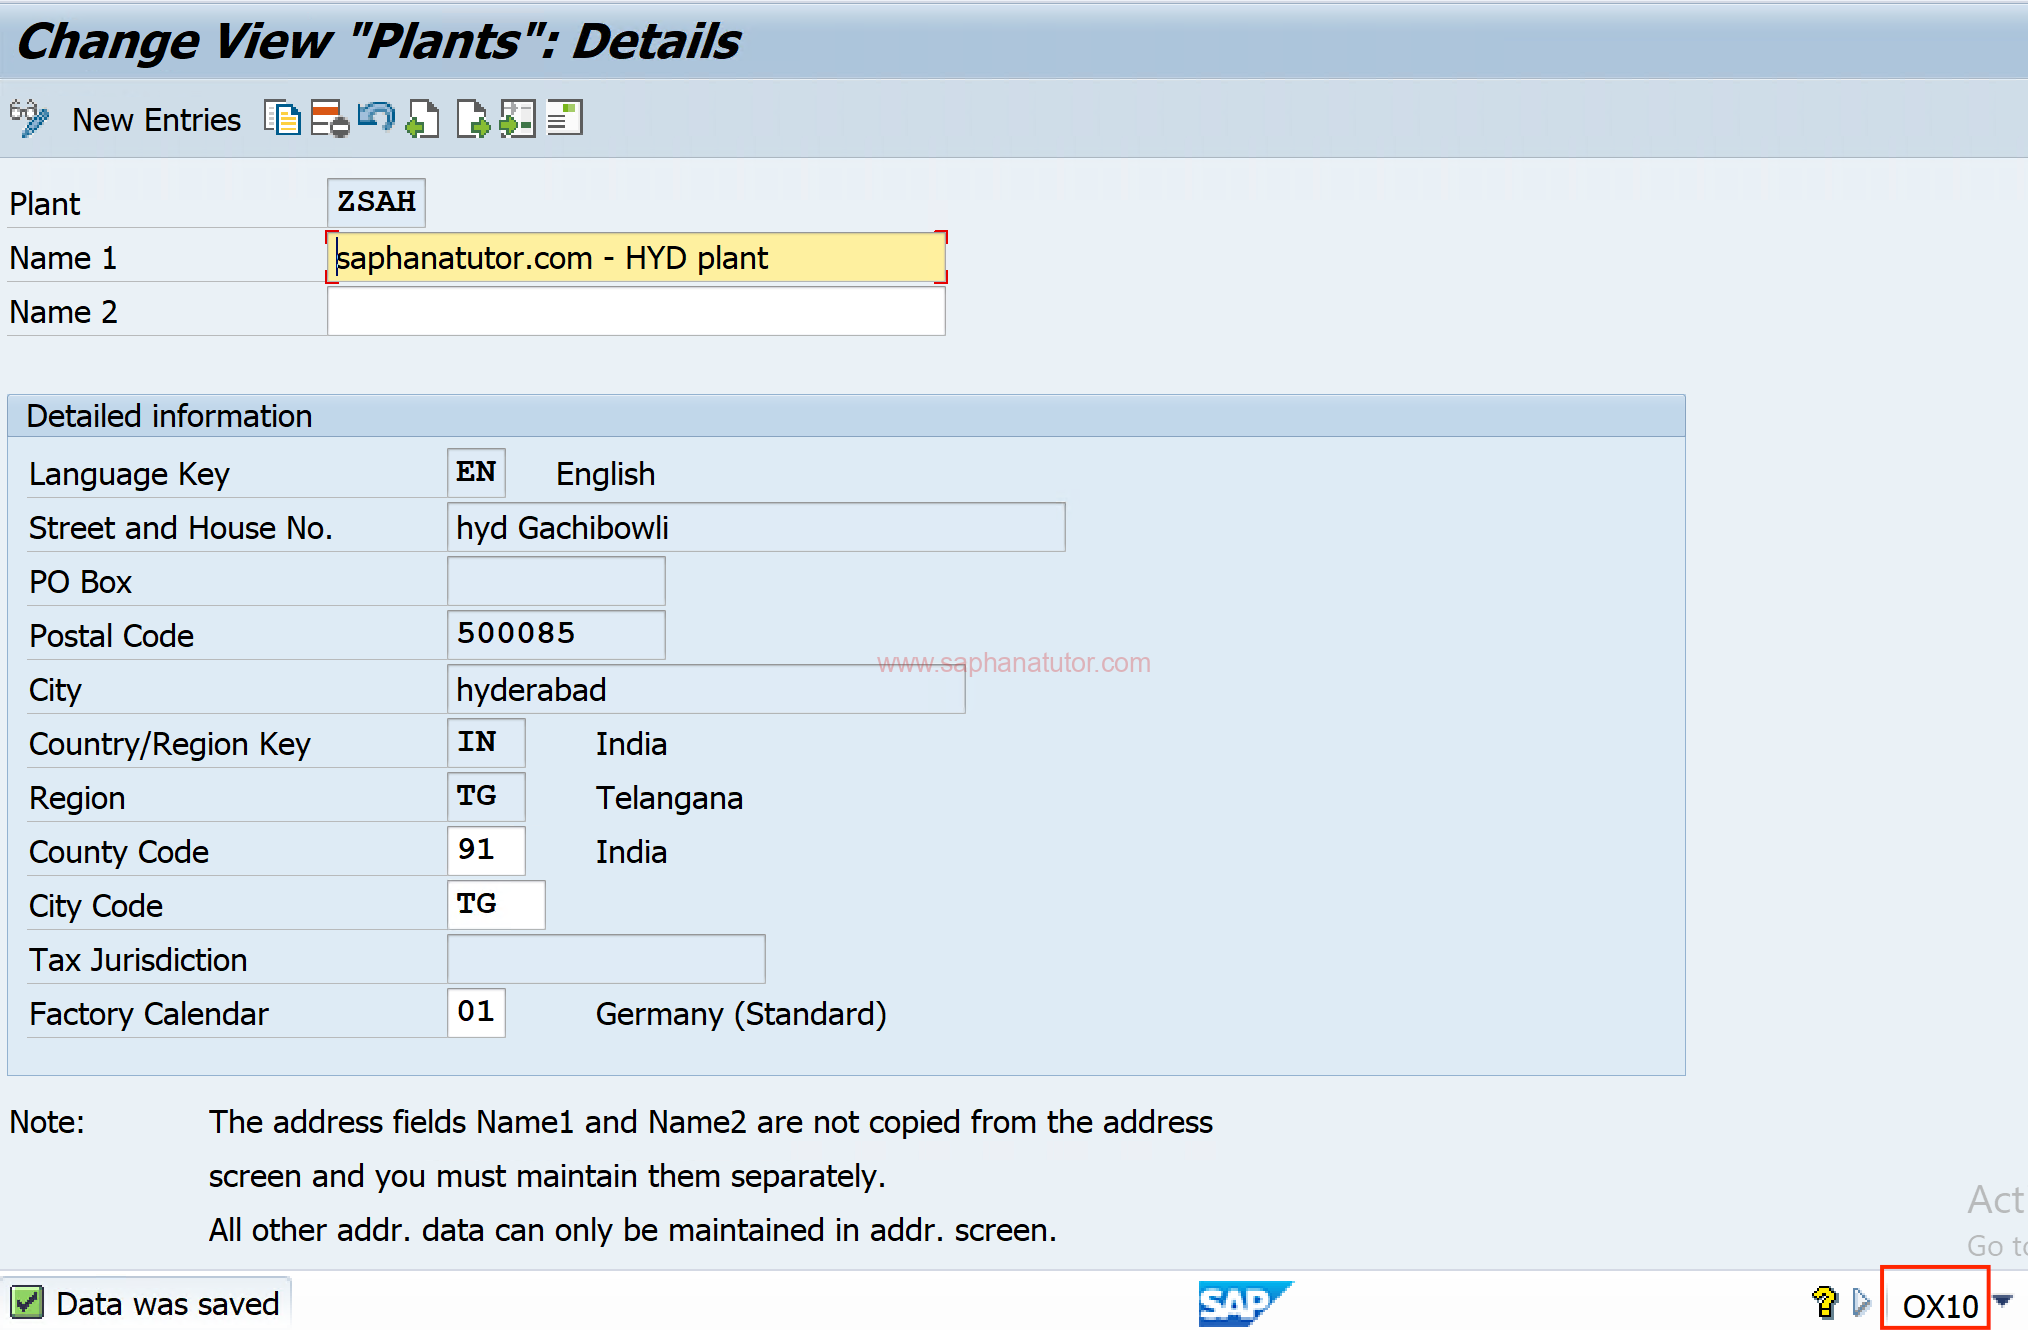Click the empty Name 2 field
Screen dimensions: 2028x1330
(636, 312)
